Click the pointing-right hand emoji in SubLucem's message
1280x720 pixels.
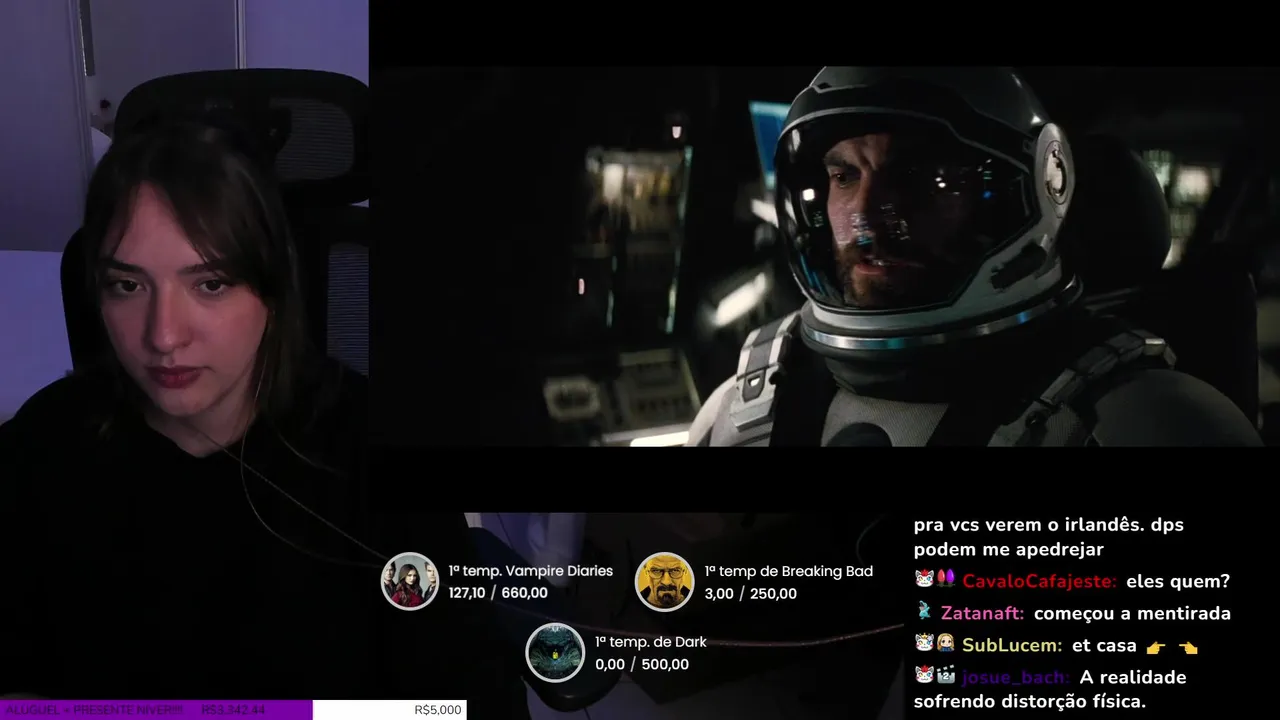coord(1156,646)
